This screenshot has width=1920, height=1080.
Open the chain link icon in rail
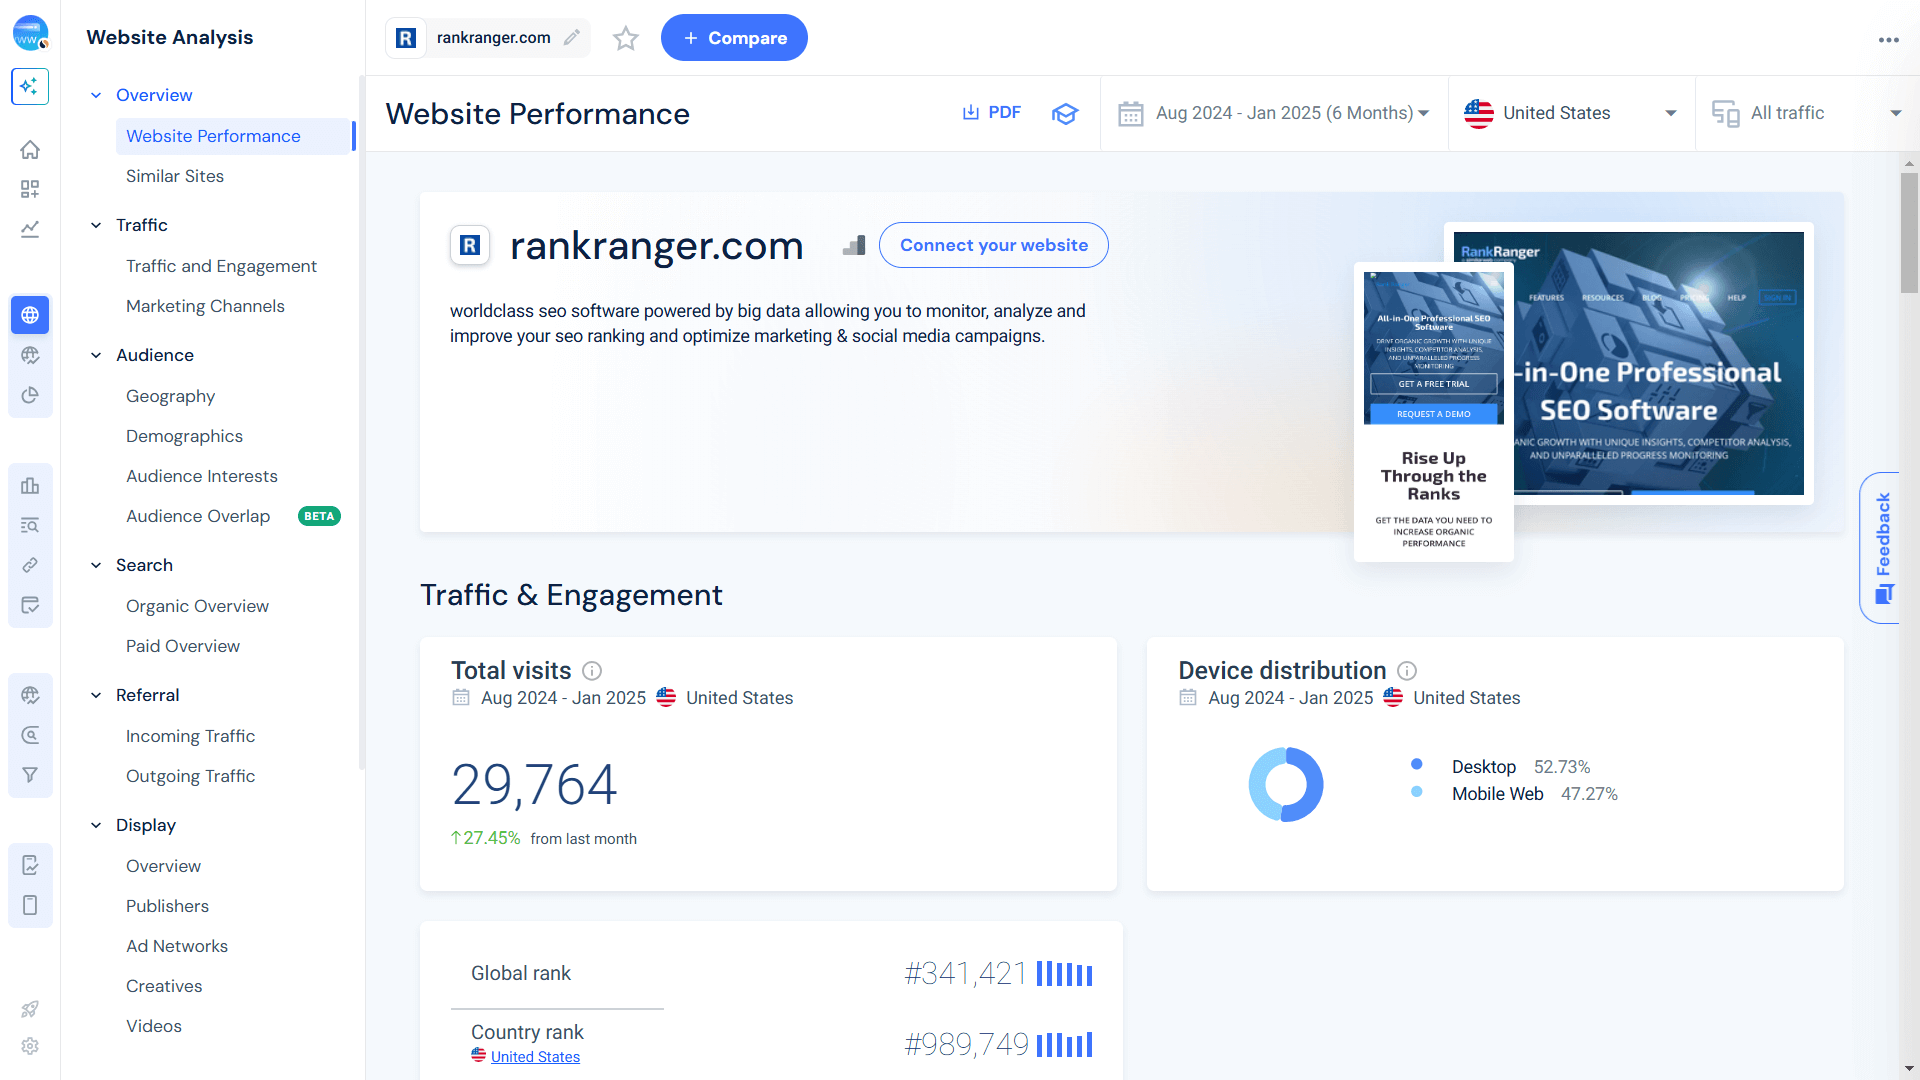[30, 565]
